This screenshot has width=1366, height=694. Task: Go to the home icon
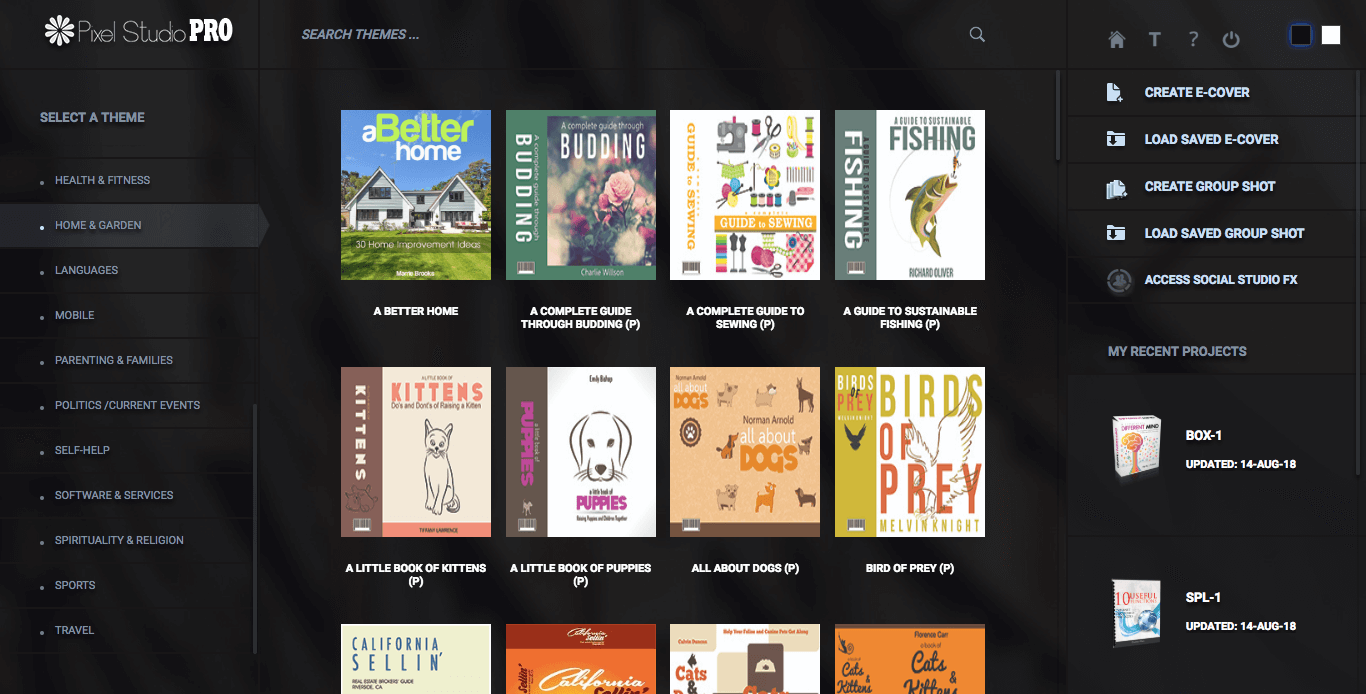[1117, 39]
